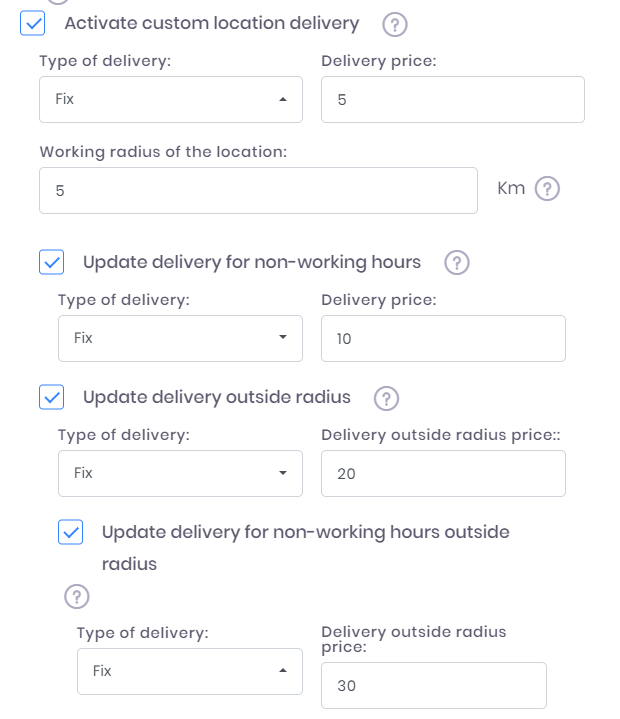The width and height of the screenshot is (620, 719).
Task: Expand the bottom-most Type of delivery dropdown
Action: point(189,671)
